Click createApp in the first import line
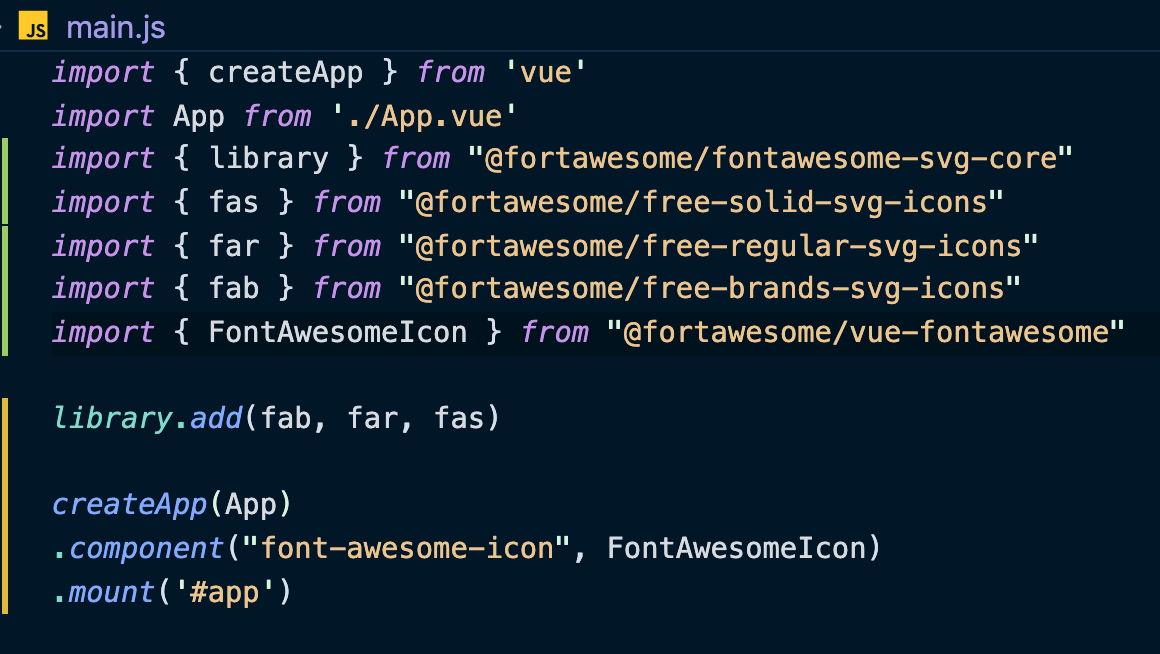This screenshot has height=654, width=1160. 286,73
